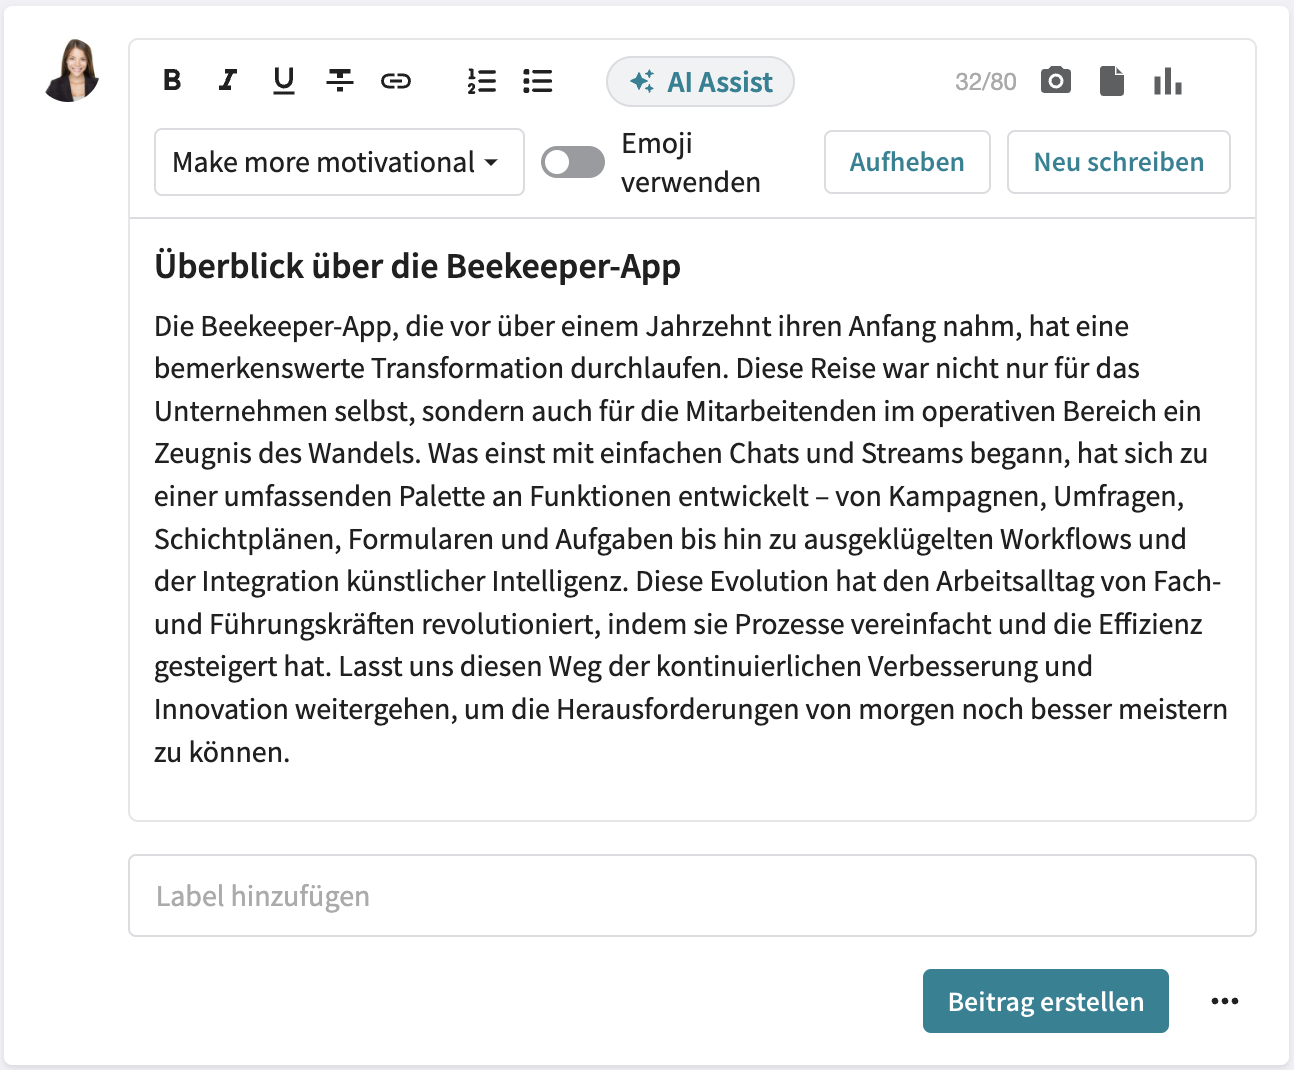The height and width of the screenshot is (1070, 1294).
Task: Click the Neu schreiben button
Action: 1118,161
